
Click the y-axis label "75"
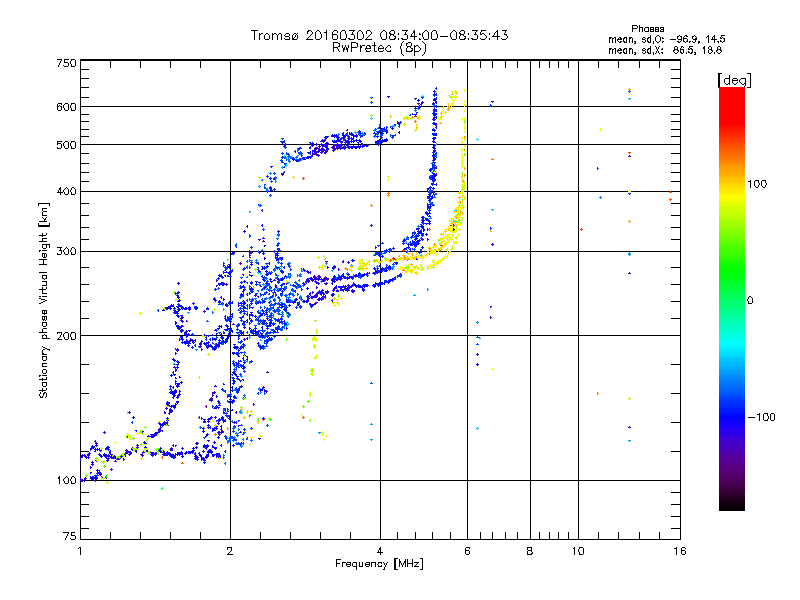70,536
